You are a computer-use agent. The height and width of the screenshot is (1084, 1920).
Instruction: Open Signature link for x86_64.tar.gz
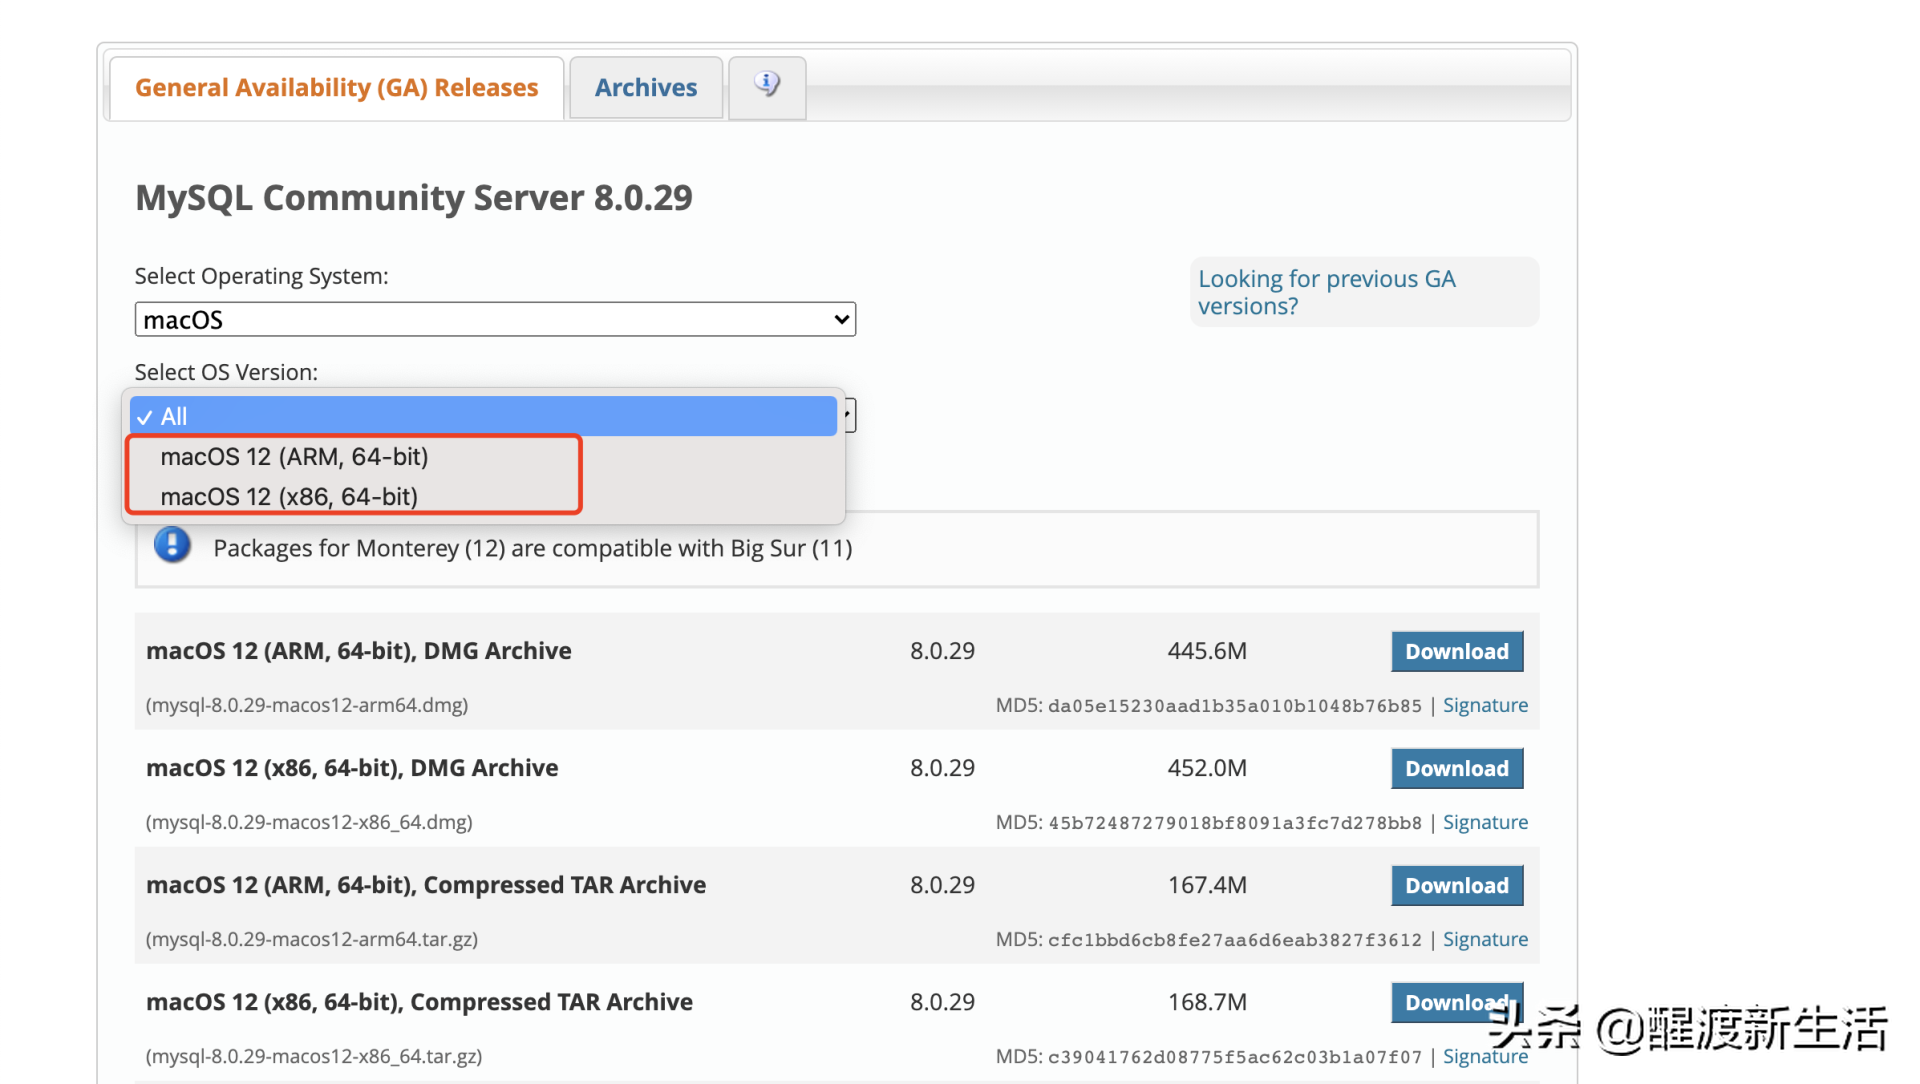click(1485, 1057)
